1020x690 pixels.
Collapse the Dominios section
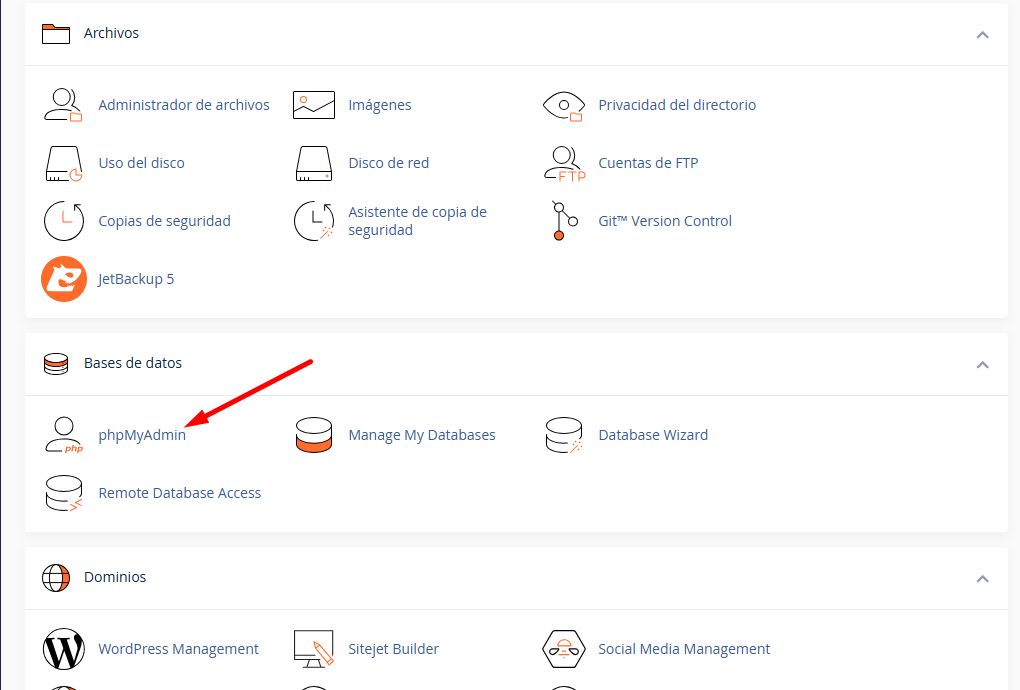pos(981,577)
